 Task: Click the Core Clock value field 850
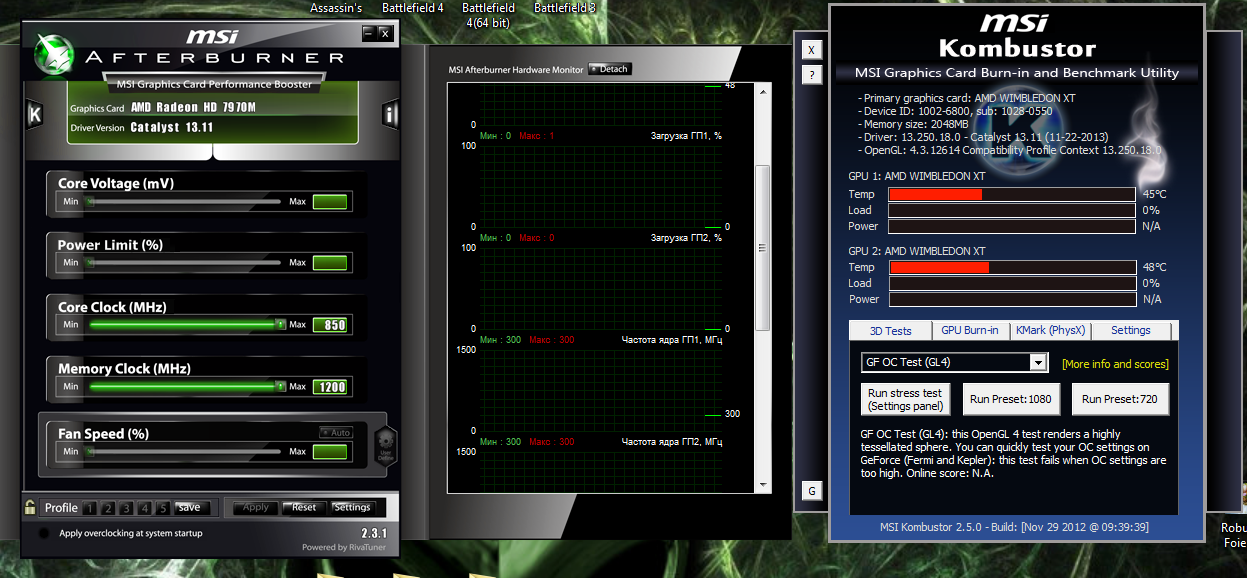330,325
